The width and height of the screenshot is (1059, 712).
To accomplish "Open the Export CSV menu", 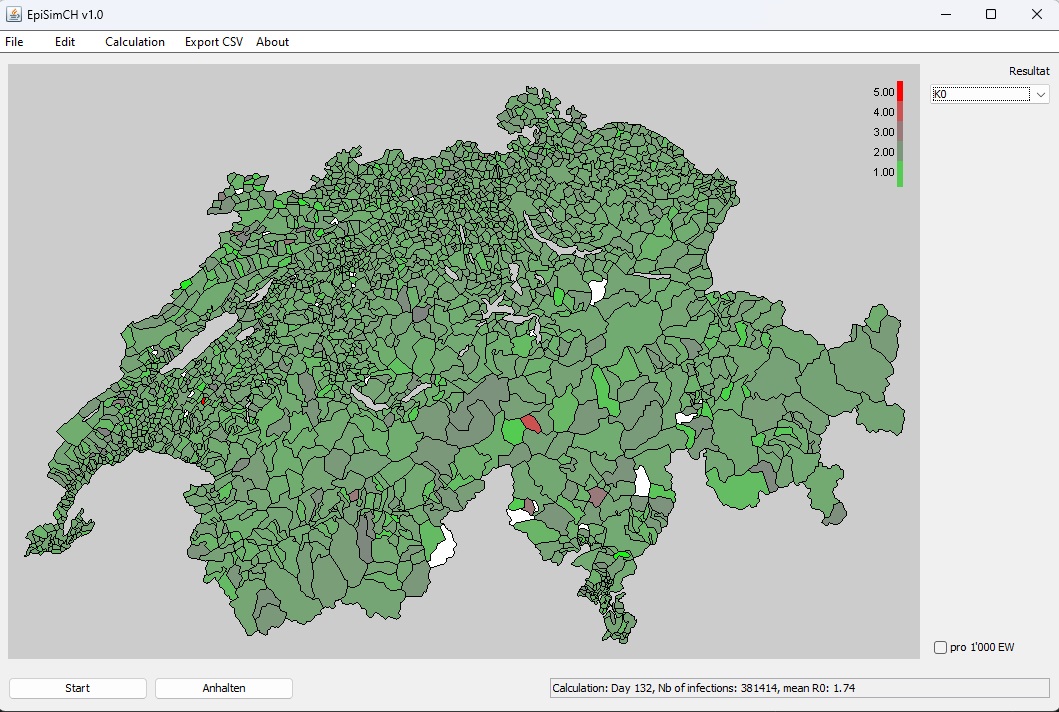I will click(212, 42).
